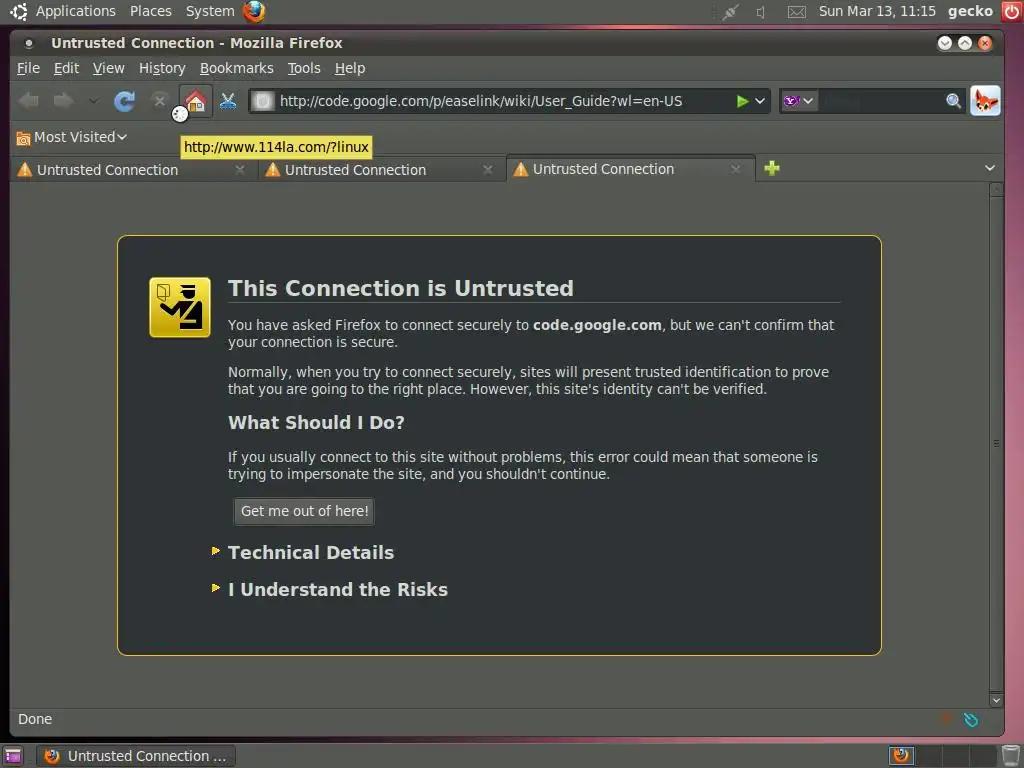Click the mail envelope tray icon

pos(796,12)
